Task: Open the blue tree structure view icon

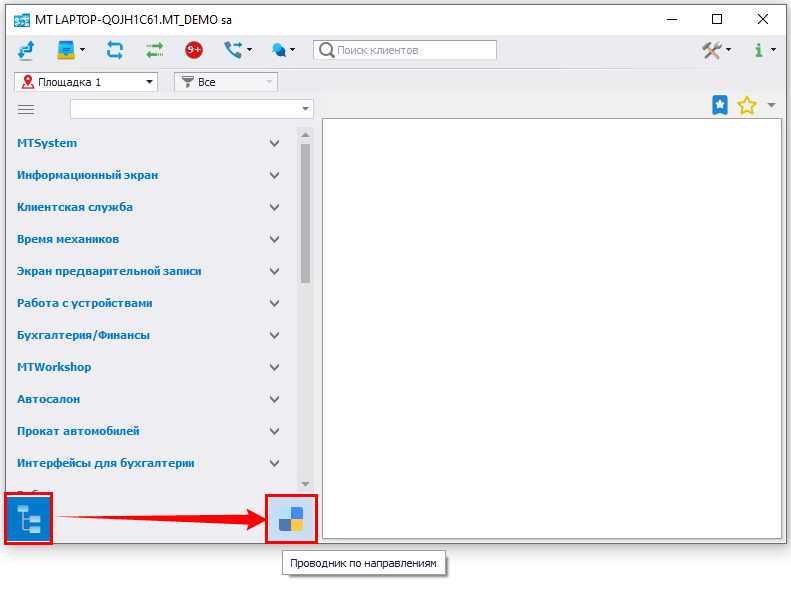Action: coord(28,519)
